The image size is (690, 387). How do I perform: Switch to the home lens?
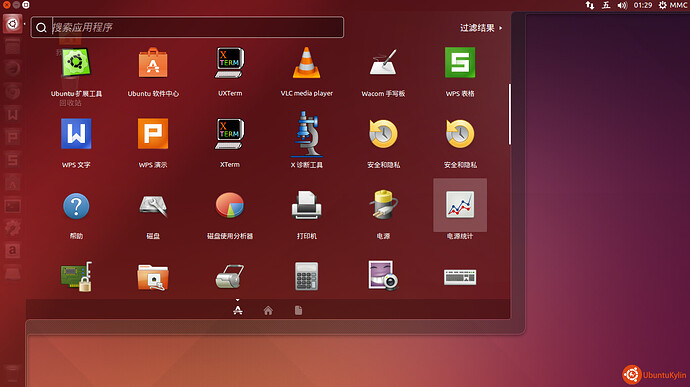coord(268,310)
